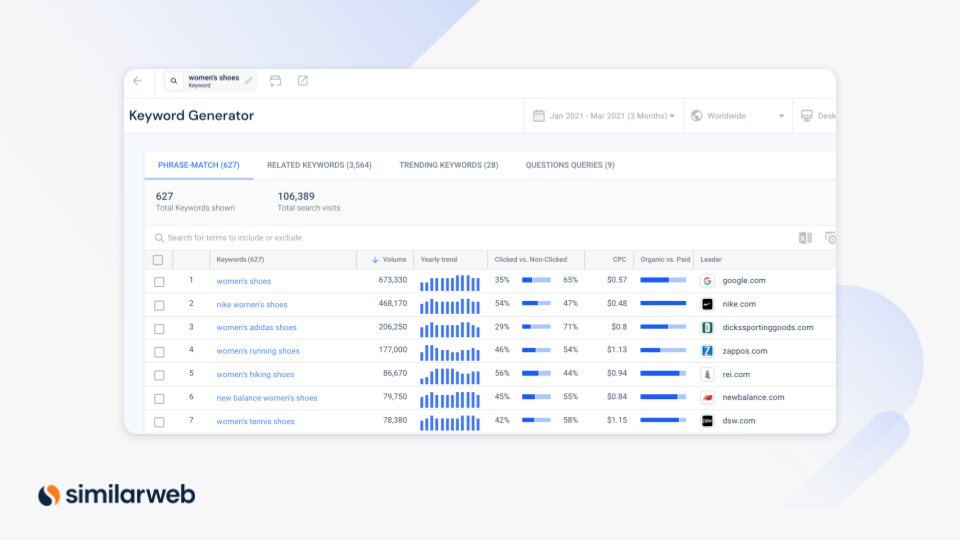Viewport: 960px width, 540px height.
Task: Open the women's tennis shoes link
Action: click(x=255, y=421)
